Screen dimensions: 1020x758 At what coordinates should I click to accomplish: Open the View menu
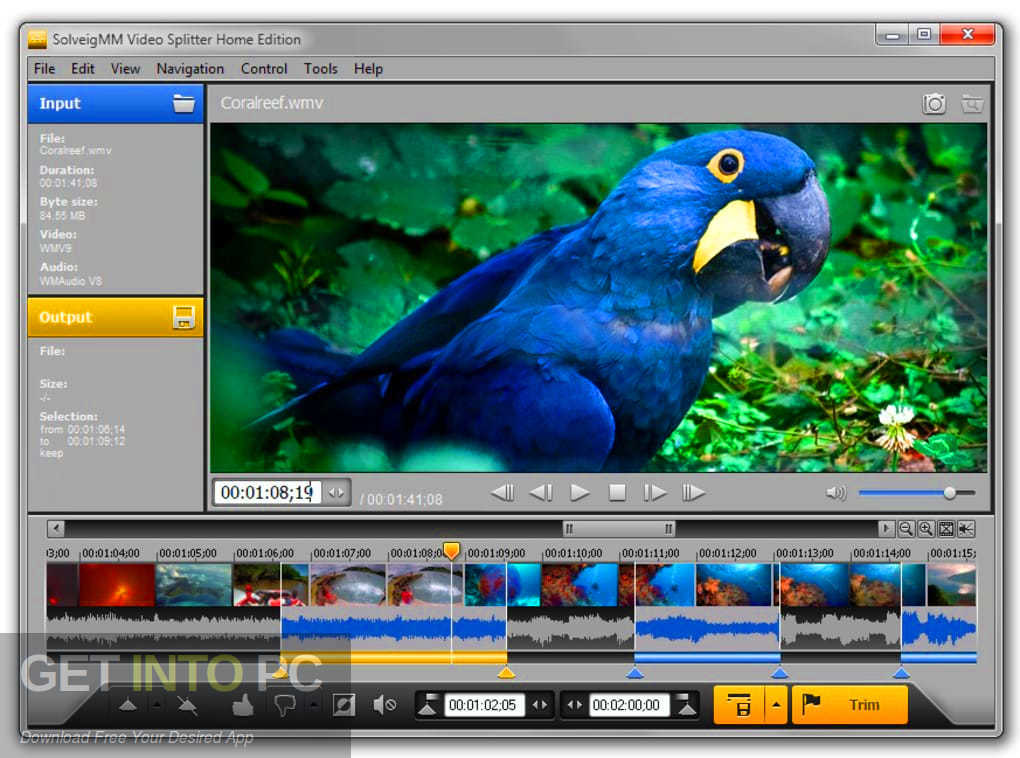pyautogui.click(x=125, y=69)
